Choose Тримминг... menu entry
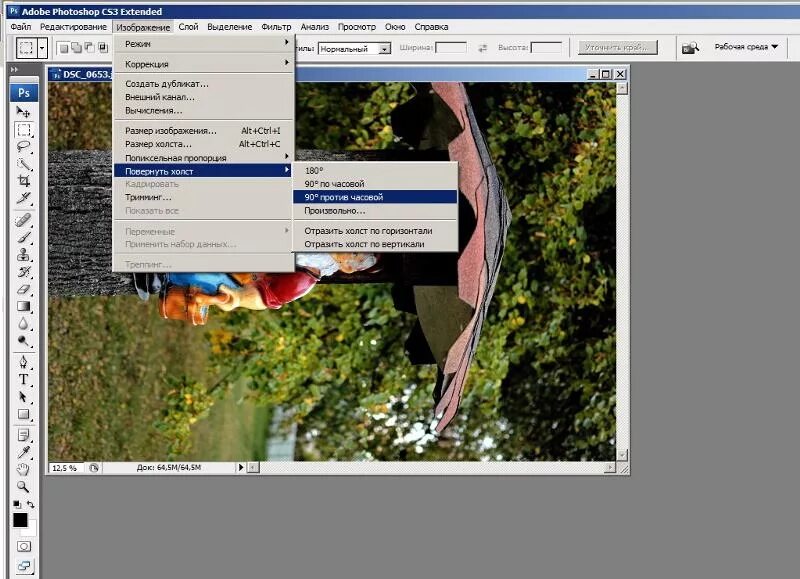Image resolution: width=800 pixels, height=579 pixels. [204, 197]
